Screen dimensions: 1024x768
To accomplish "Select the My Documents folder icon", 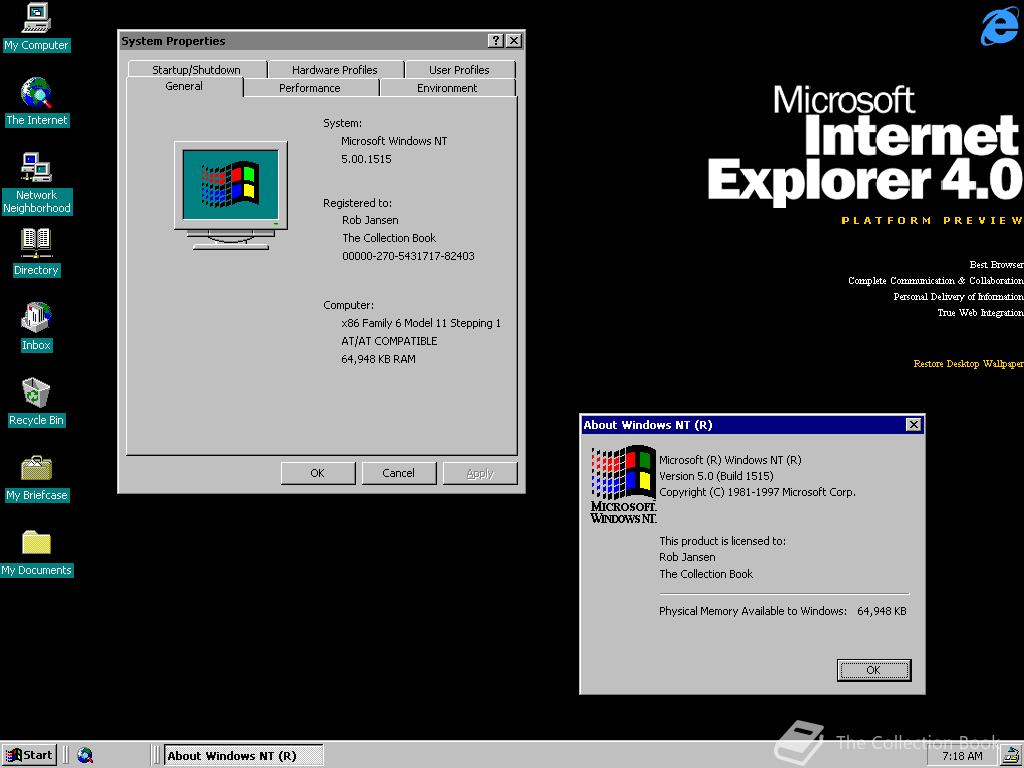I will [x=37, y=552].
